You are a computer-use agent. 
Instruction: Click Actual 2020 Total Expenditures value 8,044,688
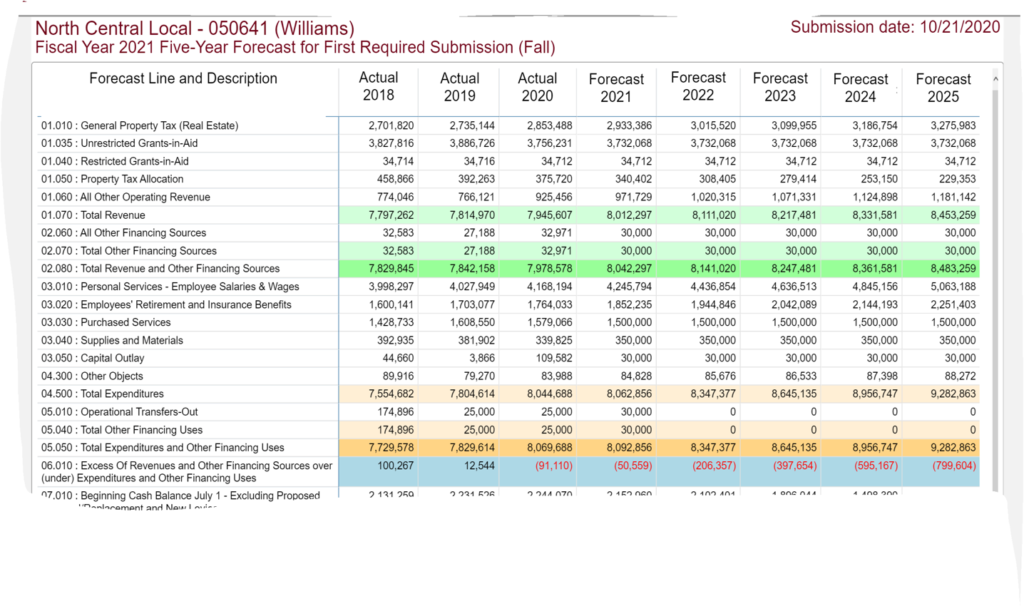click(548, 394)
